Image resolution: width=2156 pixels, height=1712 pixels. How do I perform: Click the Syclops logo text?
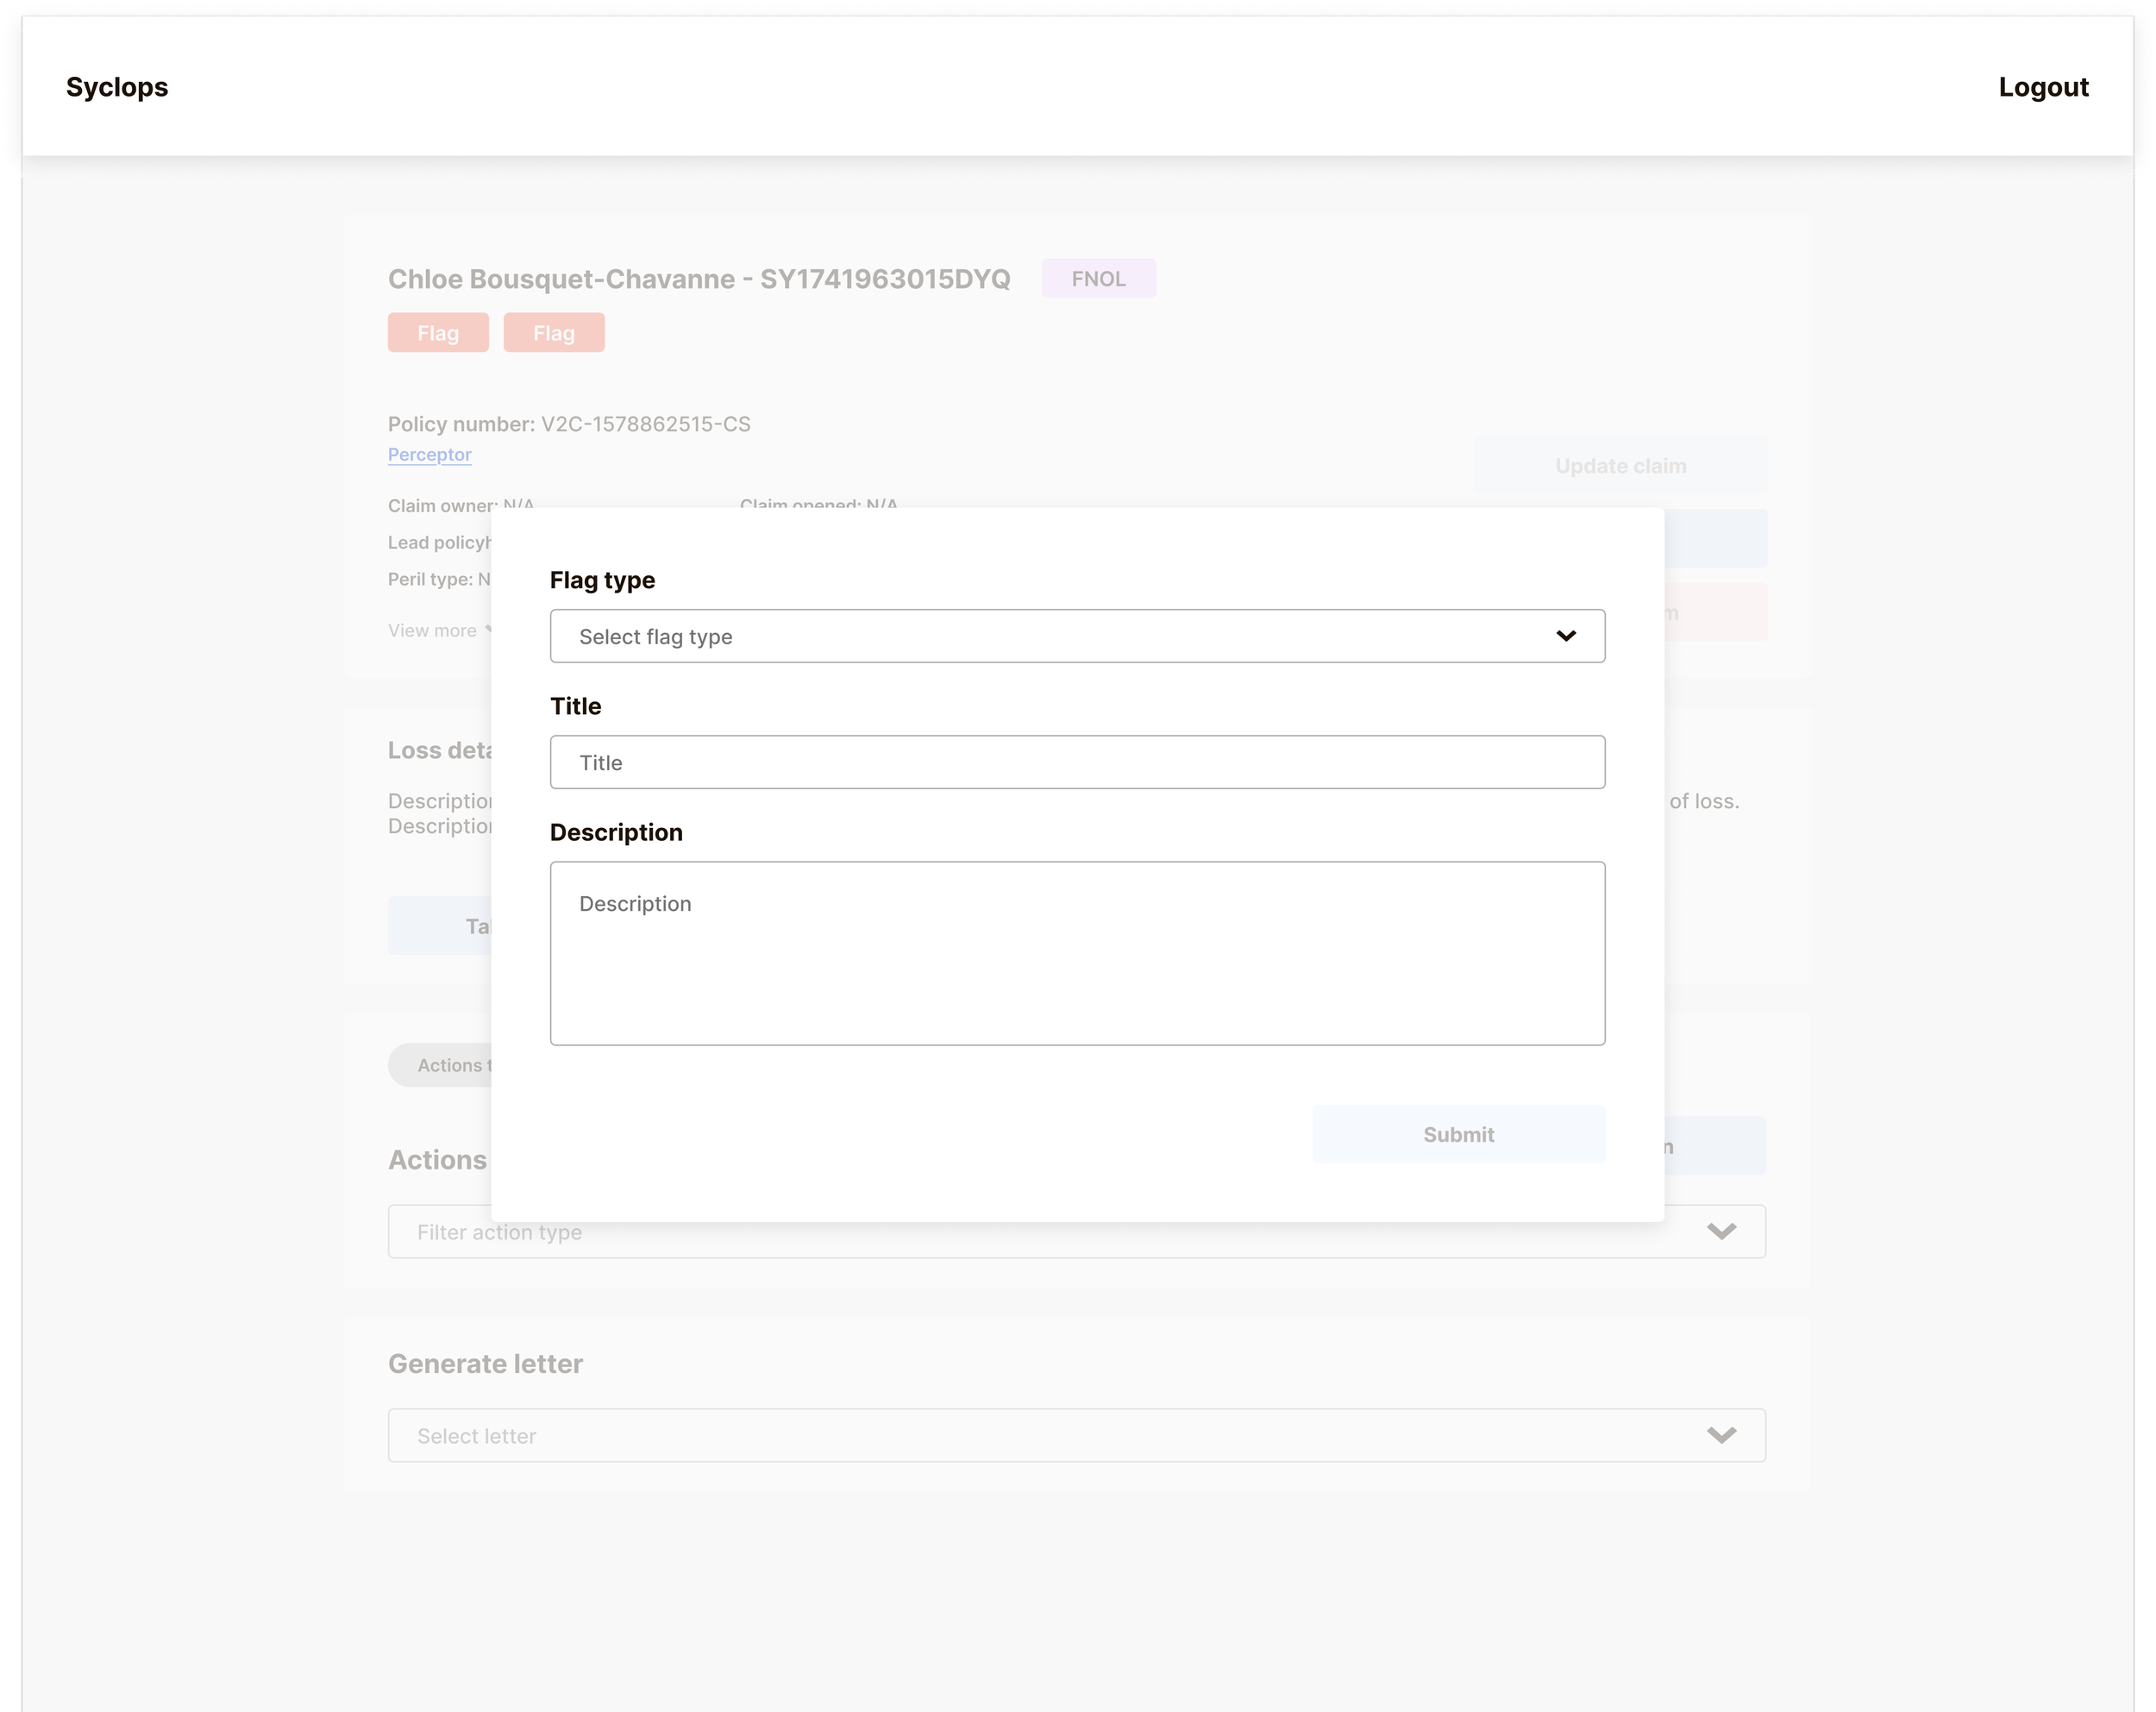(117, 87)
